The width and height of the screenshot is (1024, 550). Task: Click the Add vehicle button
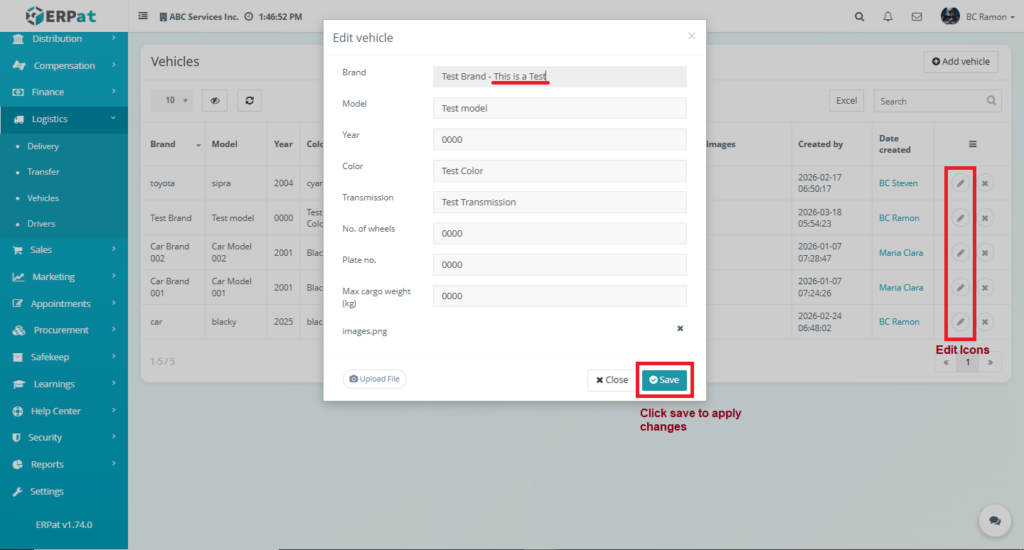pos(961,61)
